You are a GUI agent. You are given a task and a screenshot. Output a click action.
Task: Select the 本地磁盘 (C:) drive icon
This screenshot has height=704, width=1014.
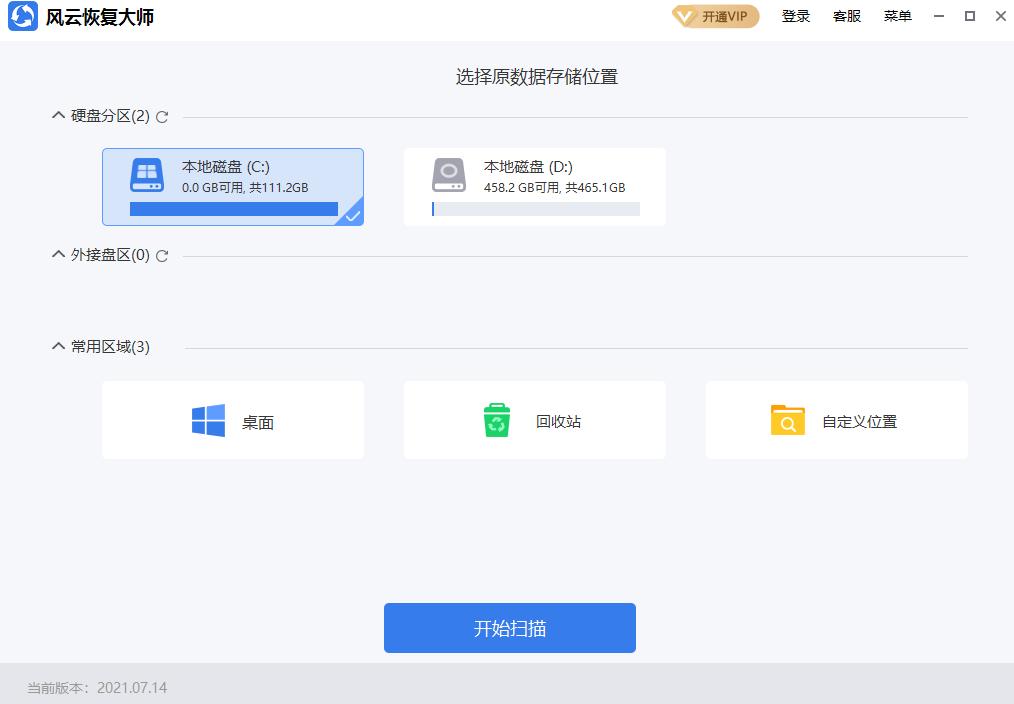coord(147,175)
